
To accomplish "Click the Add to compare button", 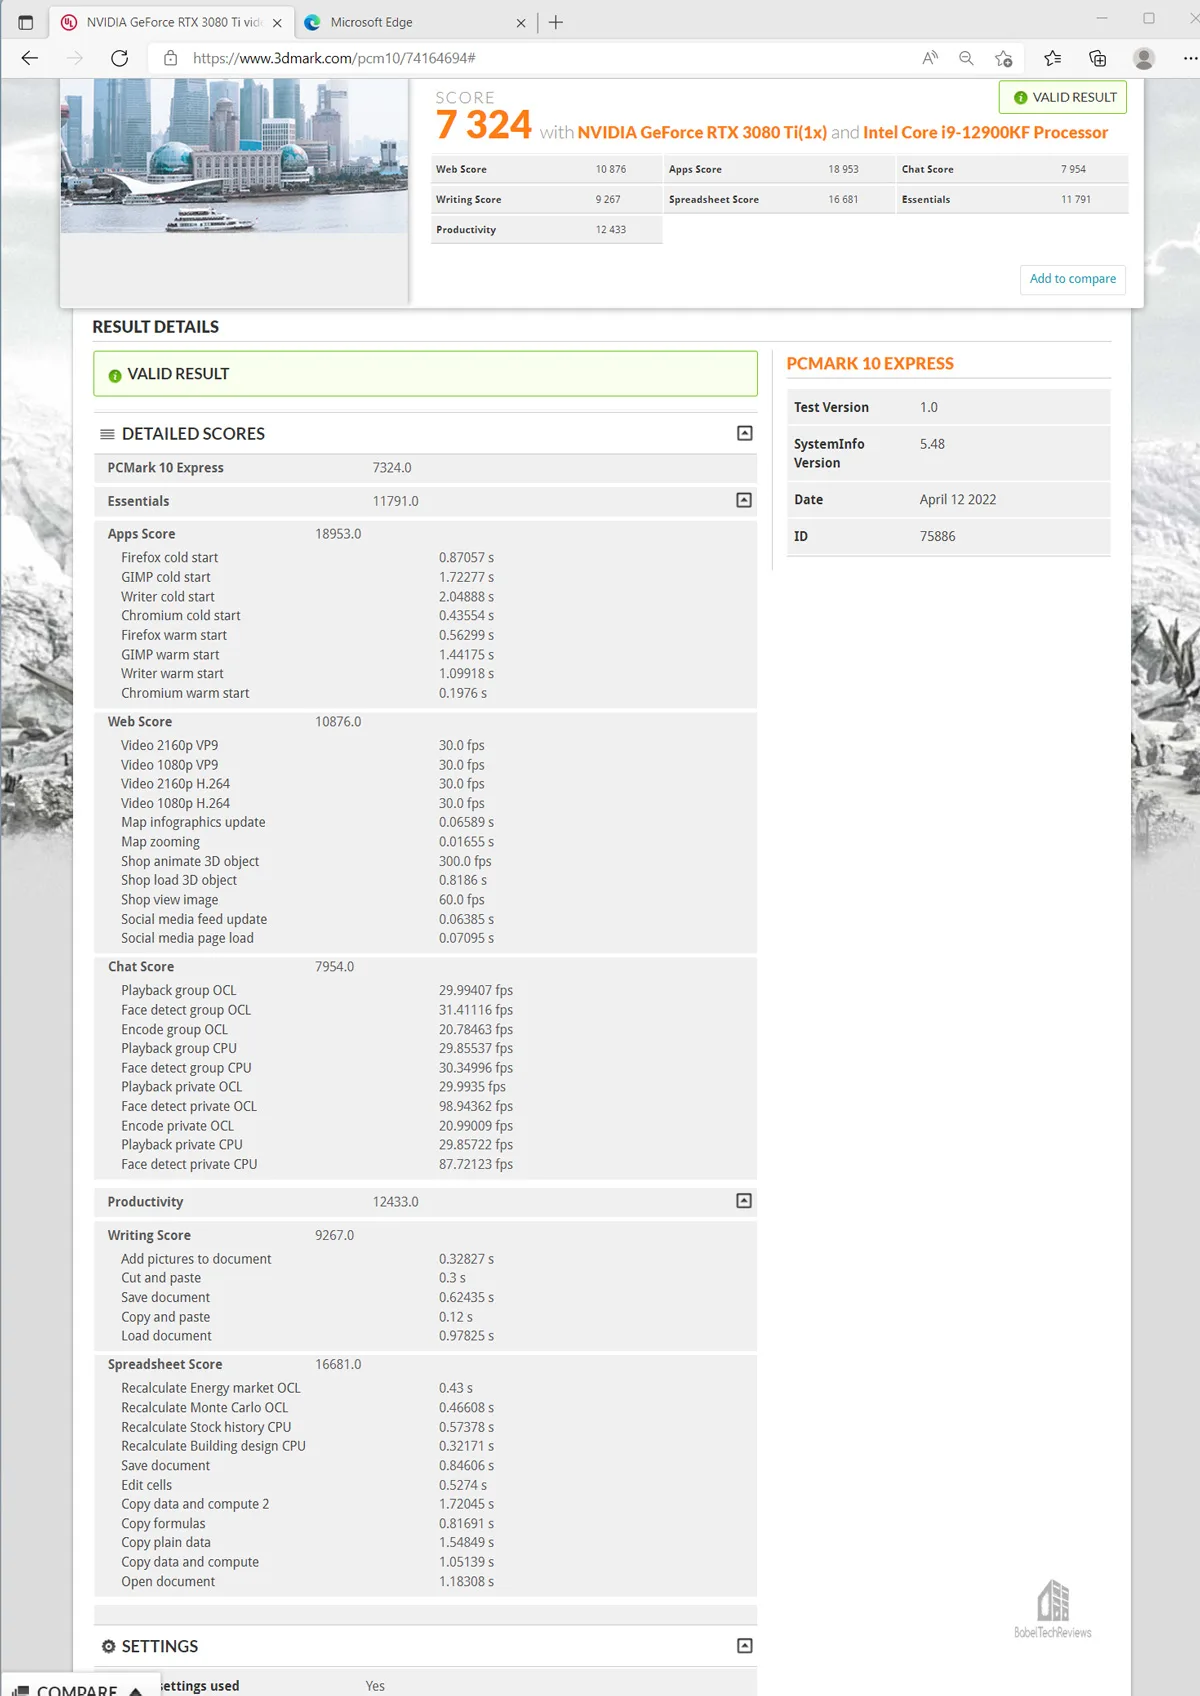I will click(x=1073, y=279).
